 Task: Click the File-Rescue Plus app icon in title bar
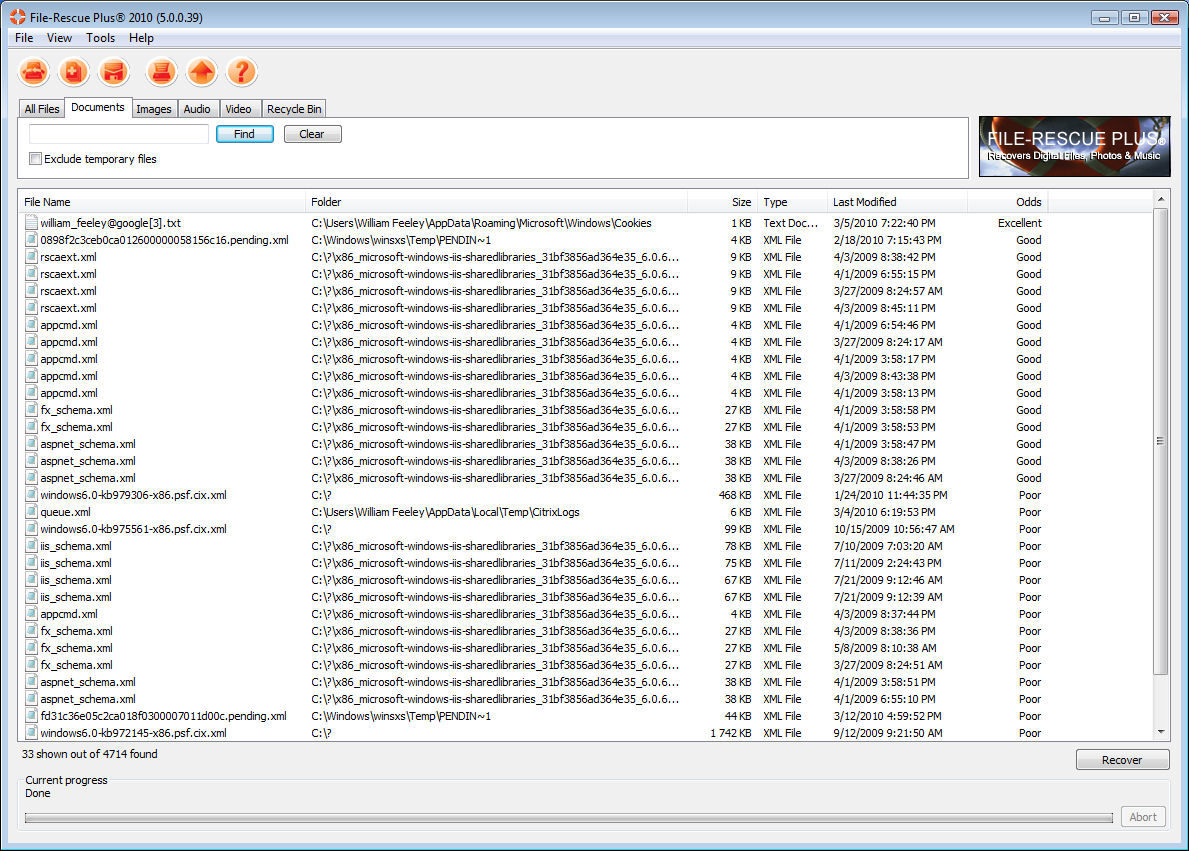click(17, 17)
